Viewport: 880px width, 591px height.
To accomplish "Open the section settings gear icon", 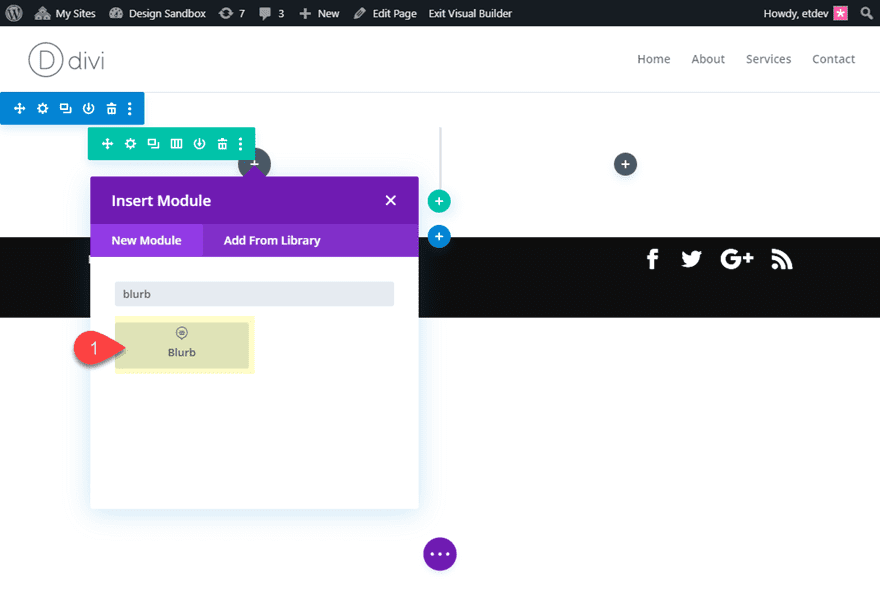I will tap(42, 108).
